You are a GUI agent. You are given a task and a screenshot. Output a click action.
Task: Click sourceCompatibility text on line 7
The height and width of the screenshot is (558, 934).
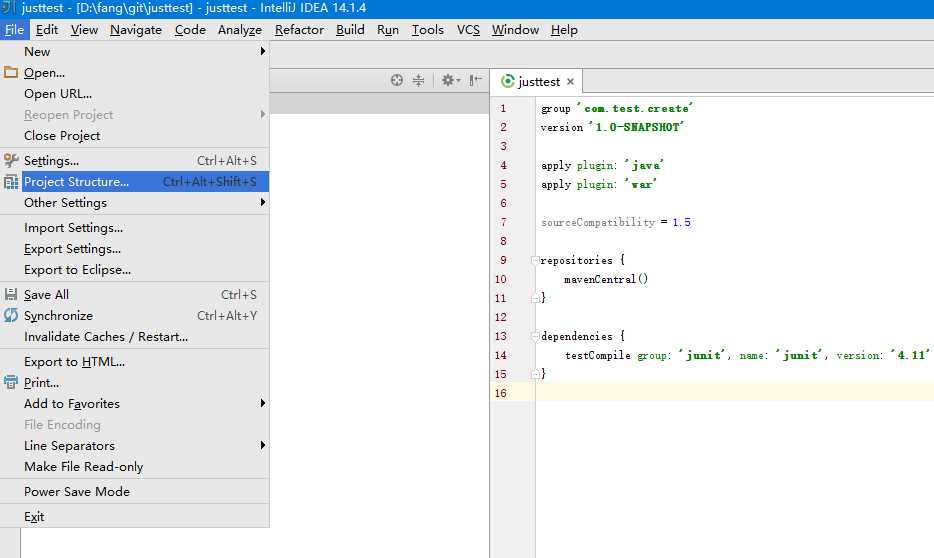(598, 222)
